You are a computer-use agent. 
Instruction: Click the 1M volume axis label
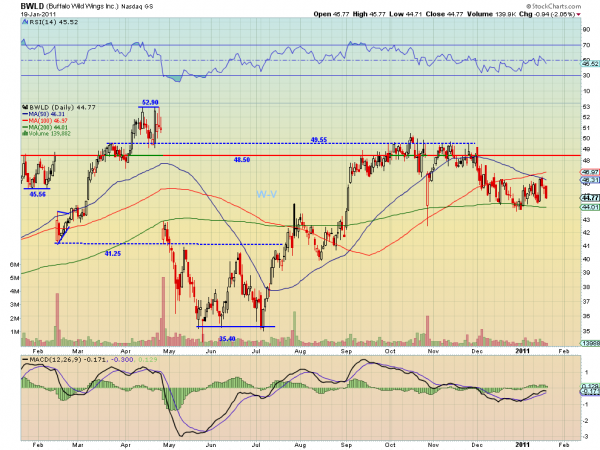[15, 332]
